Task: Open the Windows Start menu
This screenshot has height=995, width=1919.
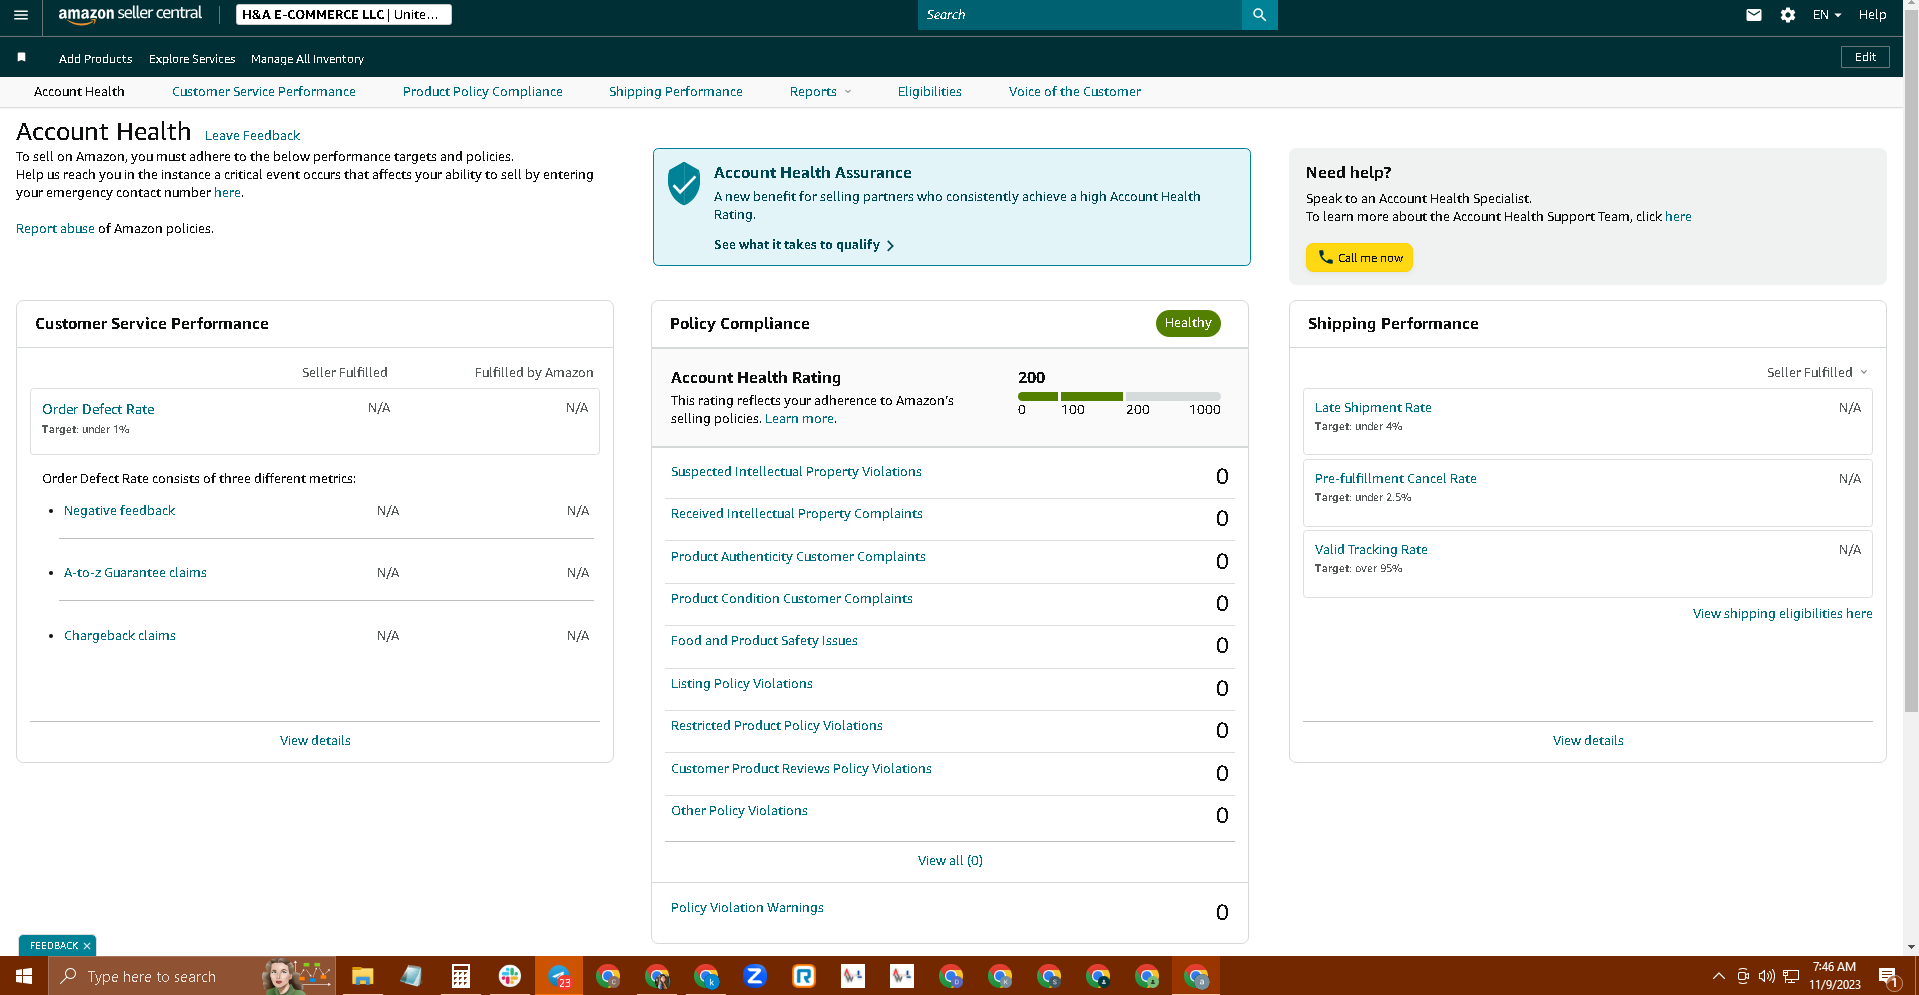Action: click(x=24, y=976)
